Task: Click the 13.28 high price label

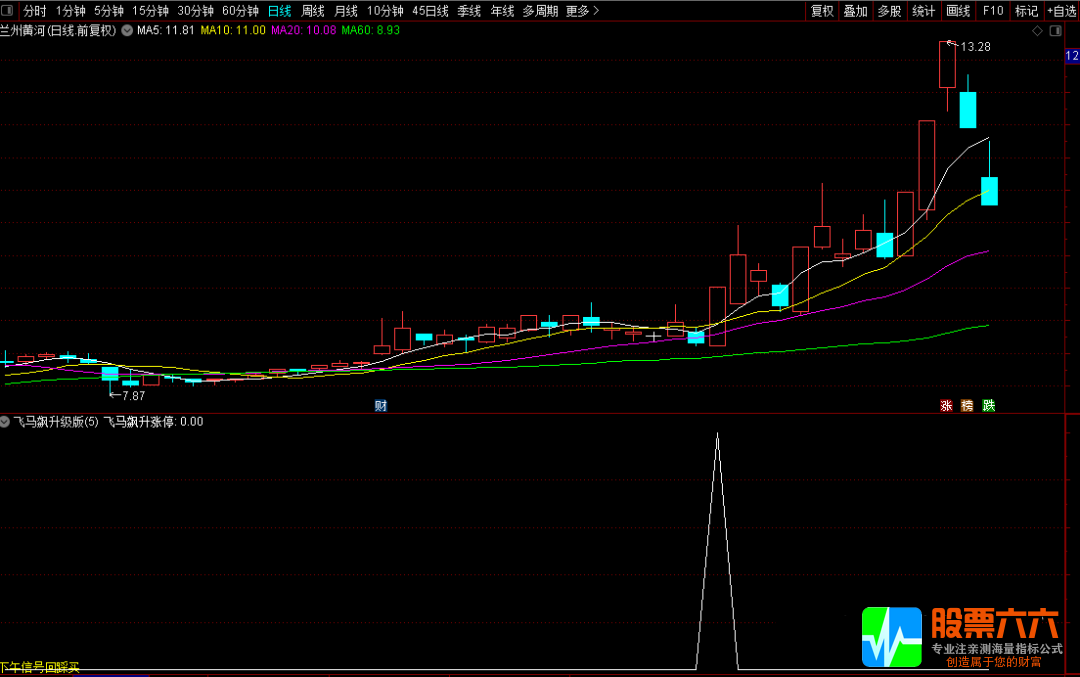Action: [975, 47]
